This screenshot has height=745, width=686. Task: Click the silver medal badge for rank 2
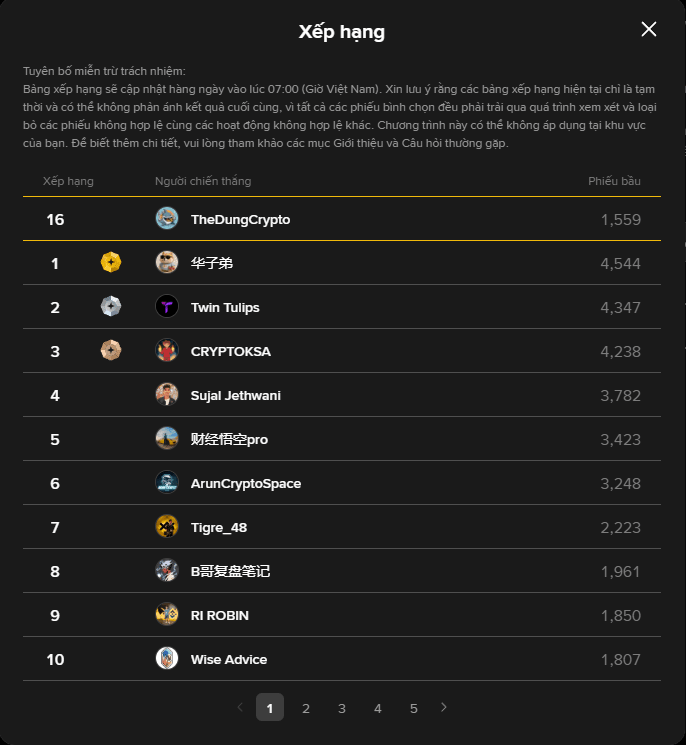click(x=111, y=307)
